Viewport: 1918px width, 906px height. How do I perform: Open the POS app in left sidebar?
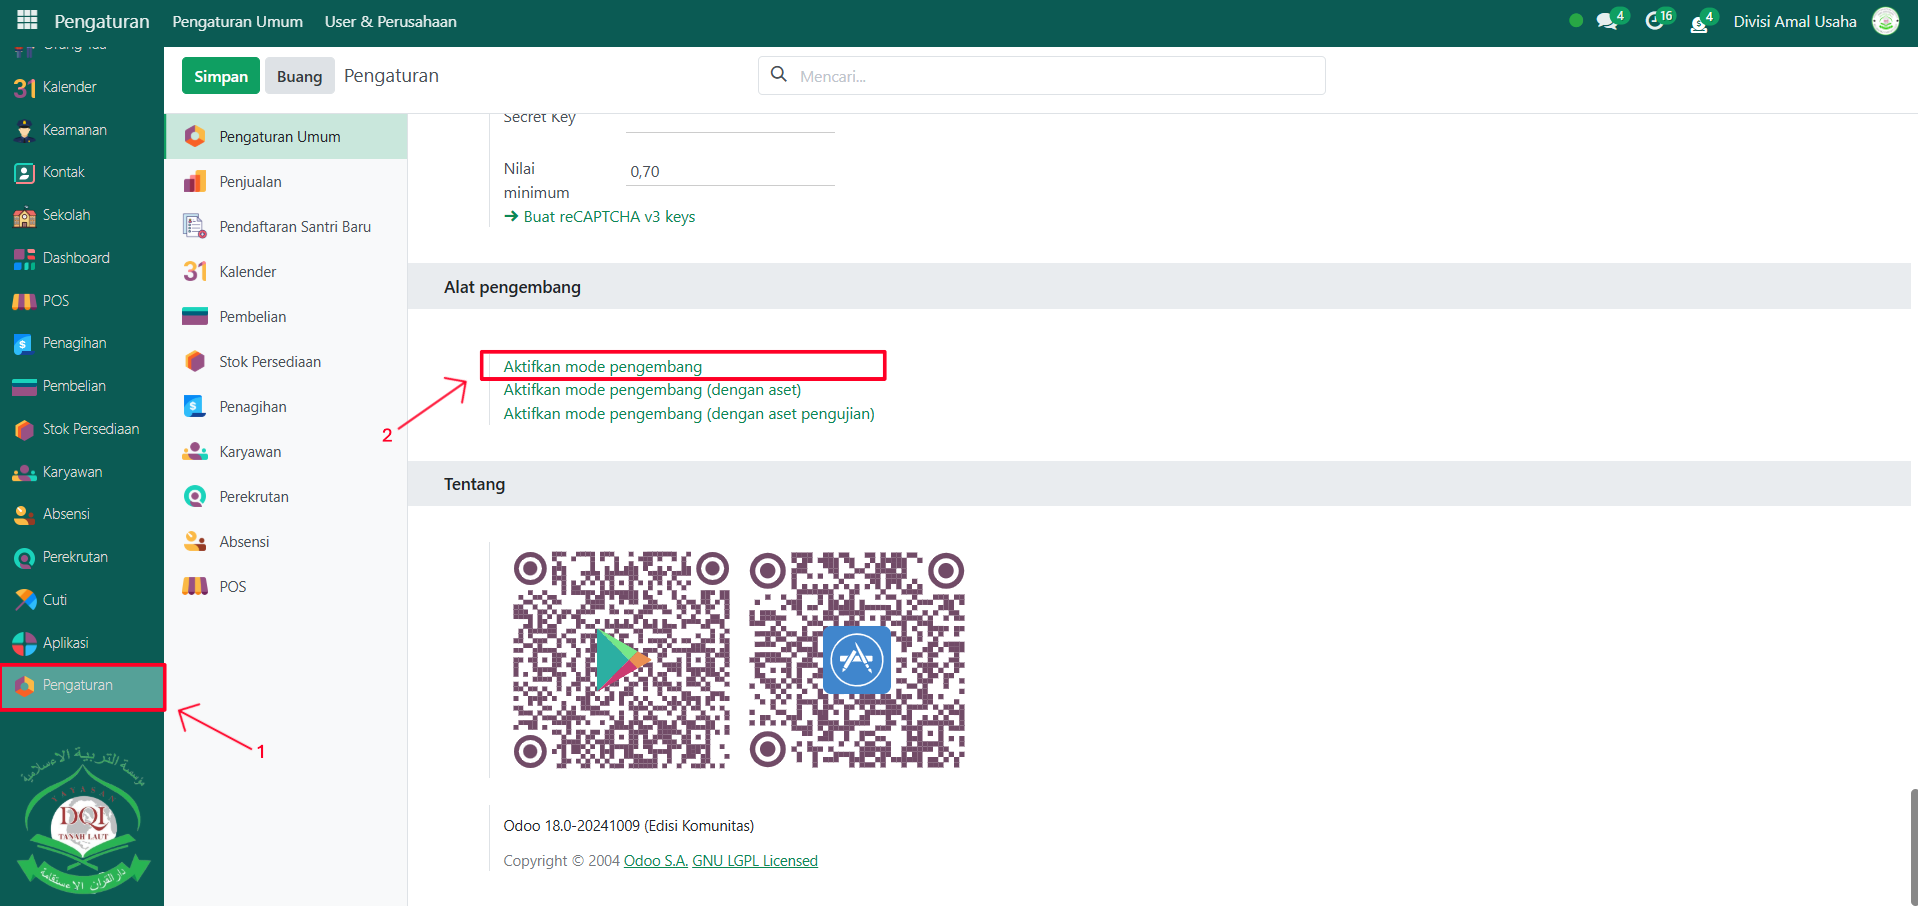25,301
